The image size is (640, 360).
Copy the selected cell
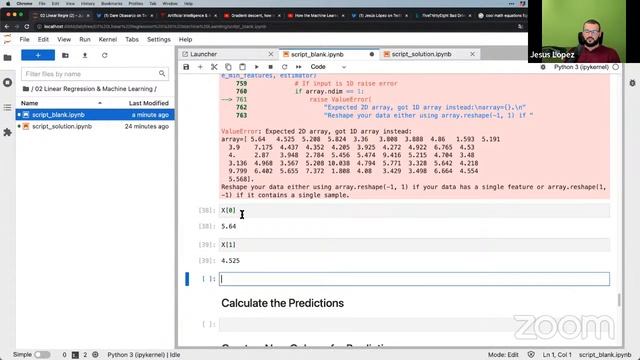pyautogui.click(x=228, y=67)
